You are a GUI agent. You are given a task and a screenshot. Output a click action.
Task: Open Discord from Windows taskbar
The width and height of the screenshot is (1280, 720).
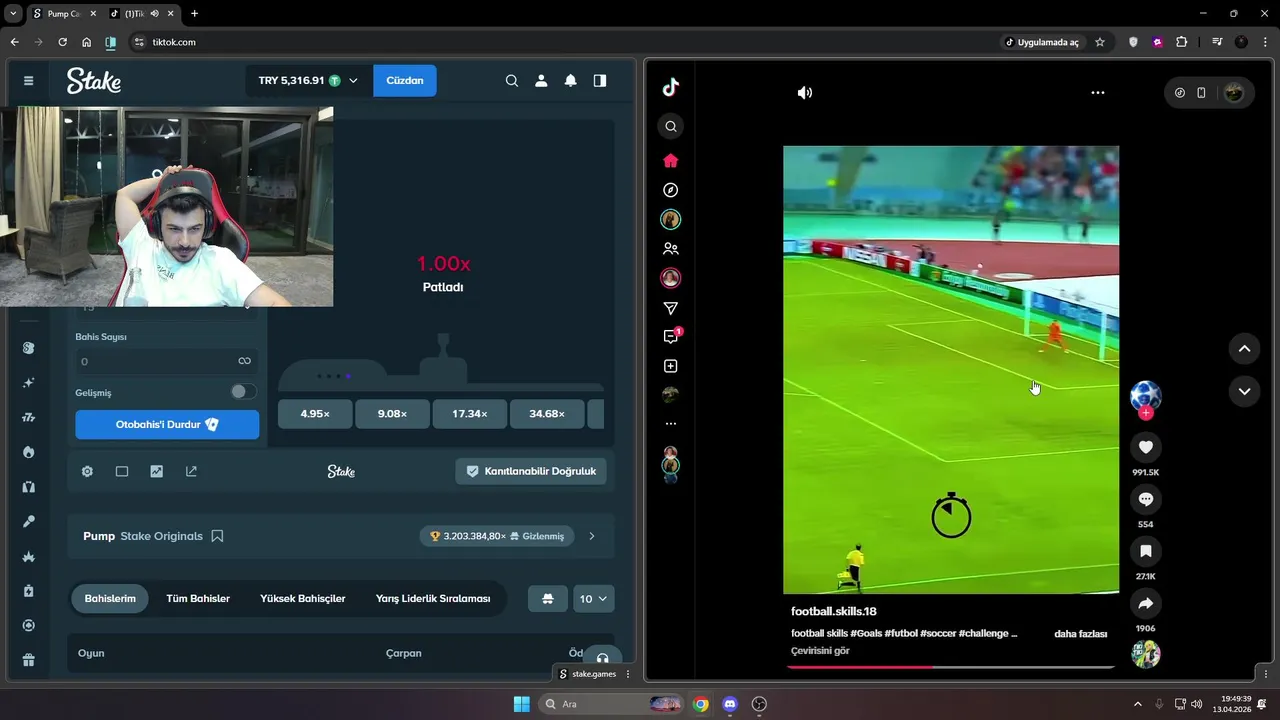[x=730, y=704]
